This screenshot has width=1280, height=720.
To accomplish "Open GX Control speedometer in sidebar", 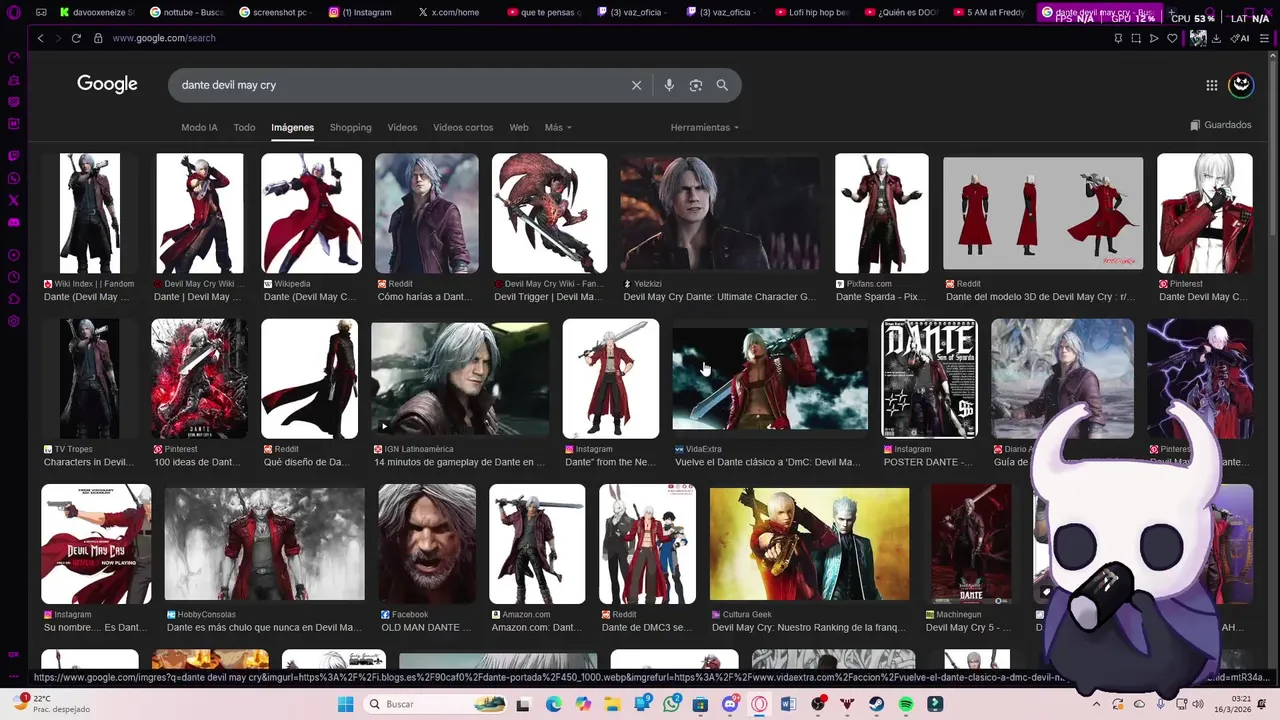I will (13, 58).
